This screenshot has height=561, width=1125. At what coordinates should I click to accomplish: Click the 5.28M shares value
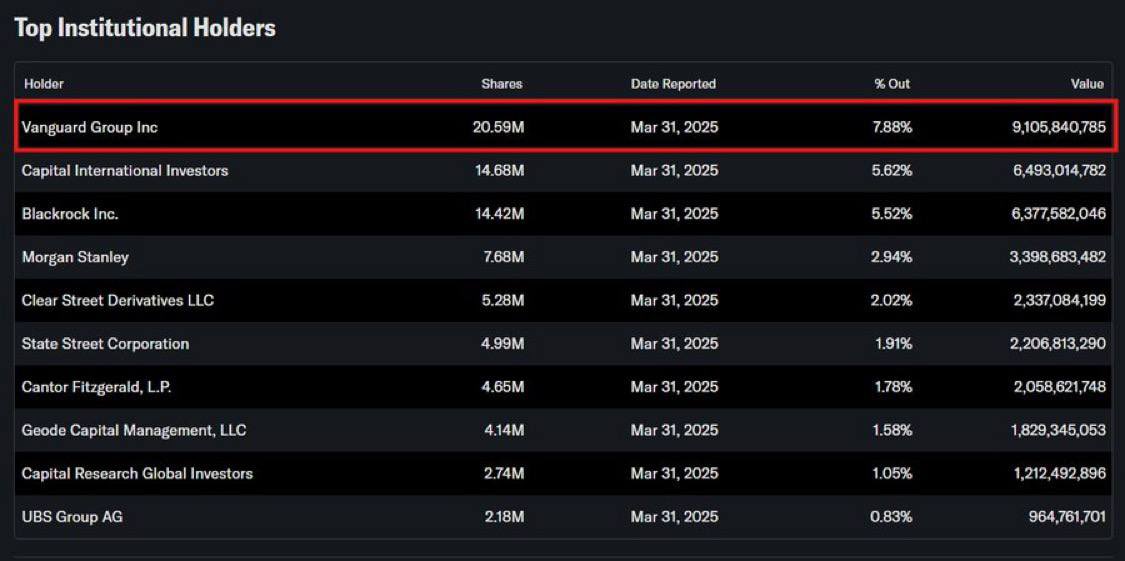[503, 301]
